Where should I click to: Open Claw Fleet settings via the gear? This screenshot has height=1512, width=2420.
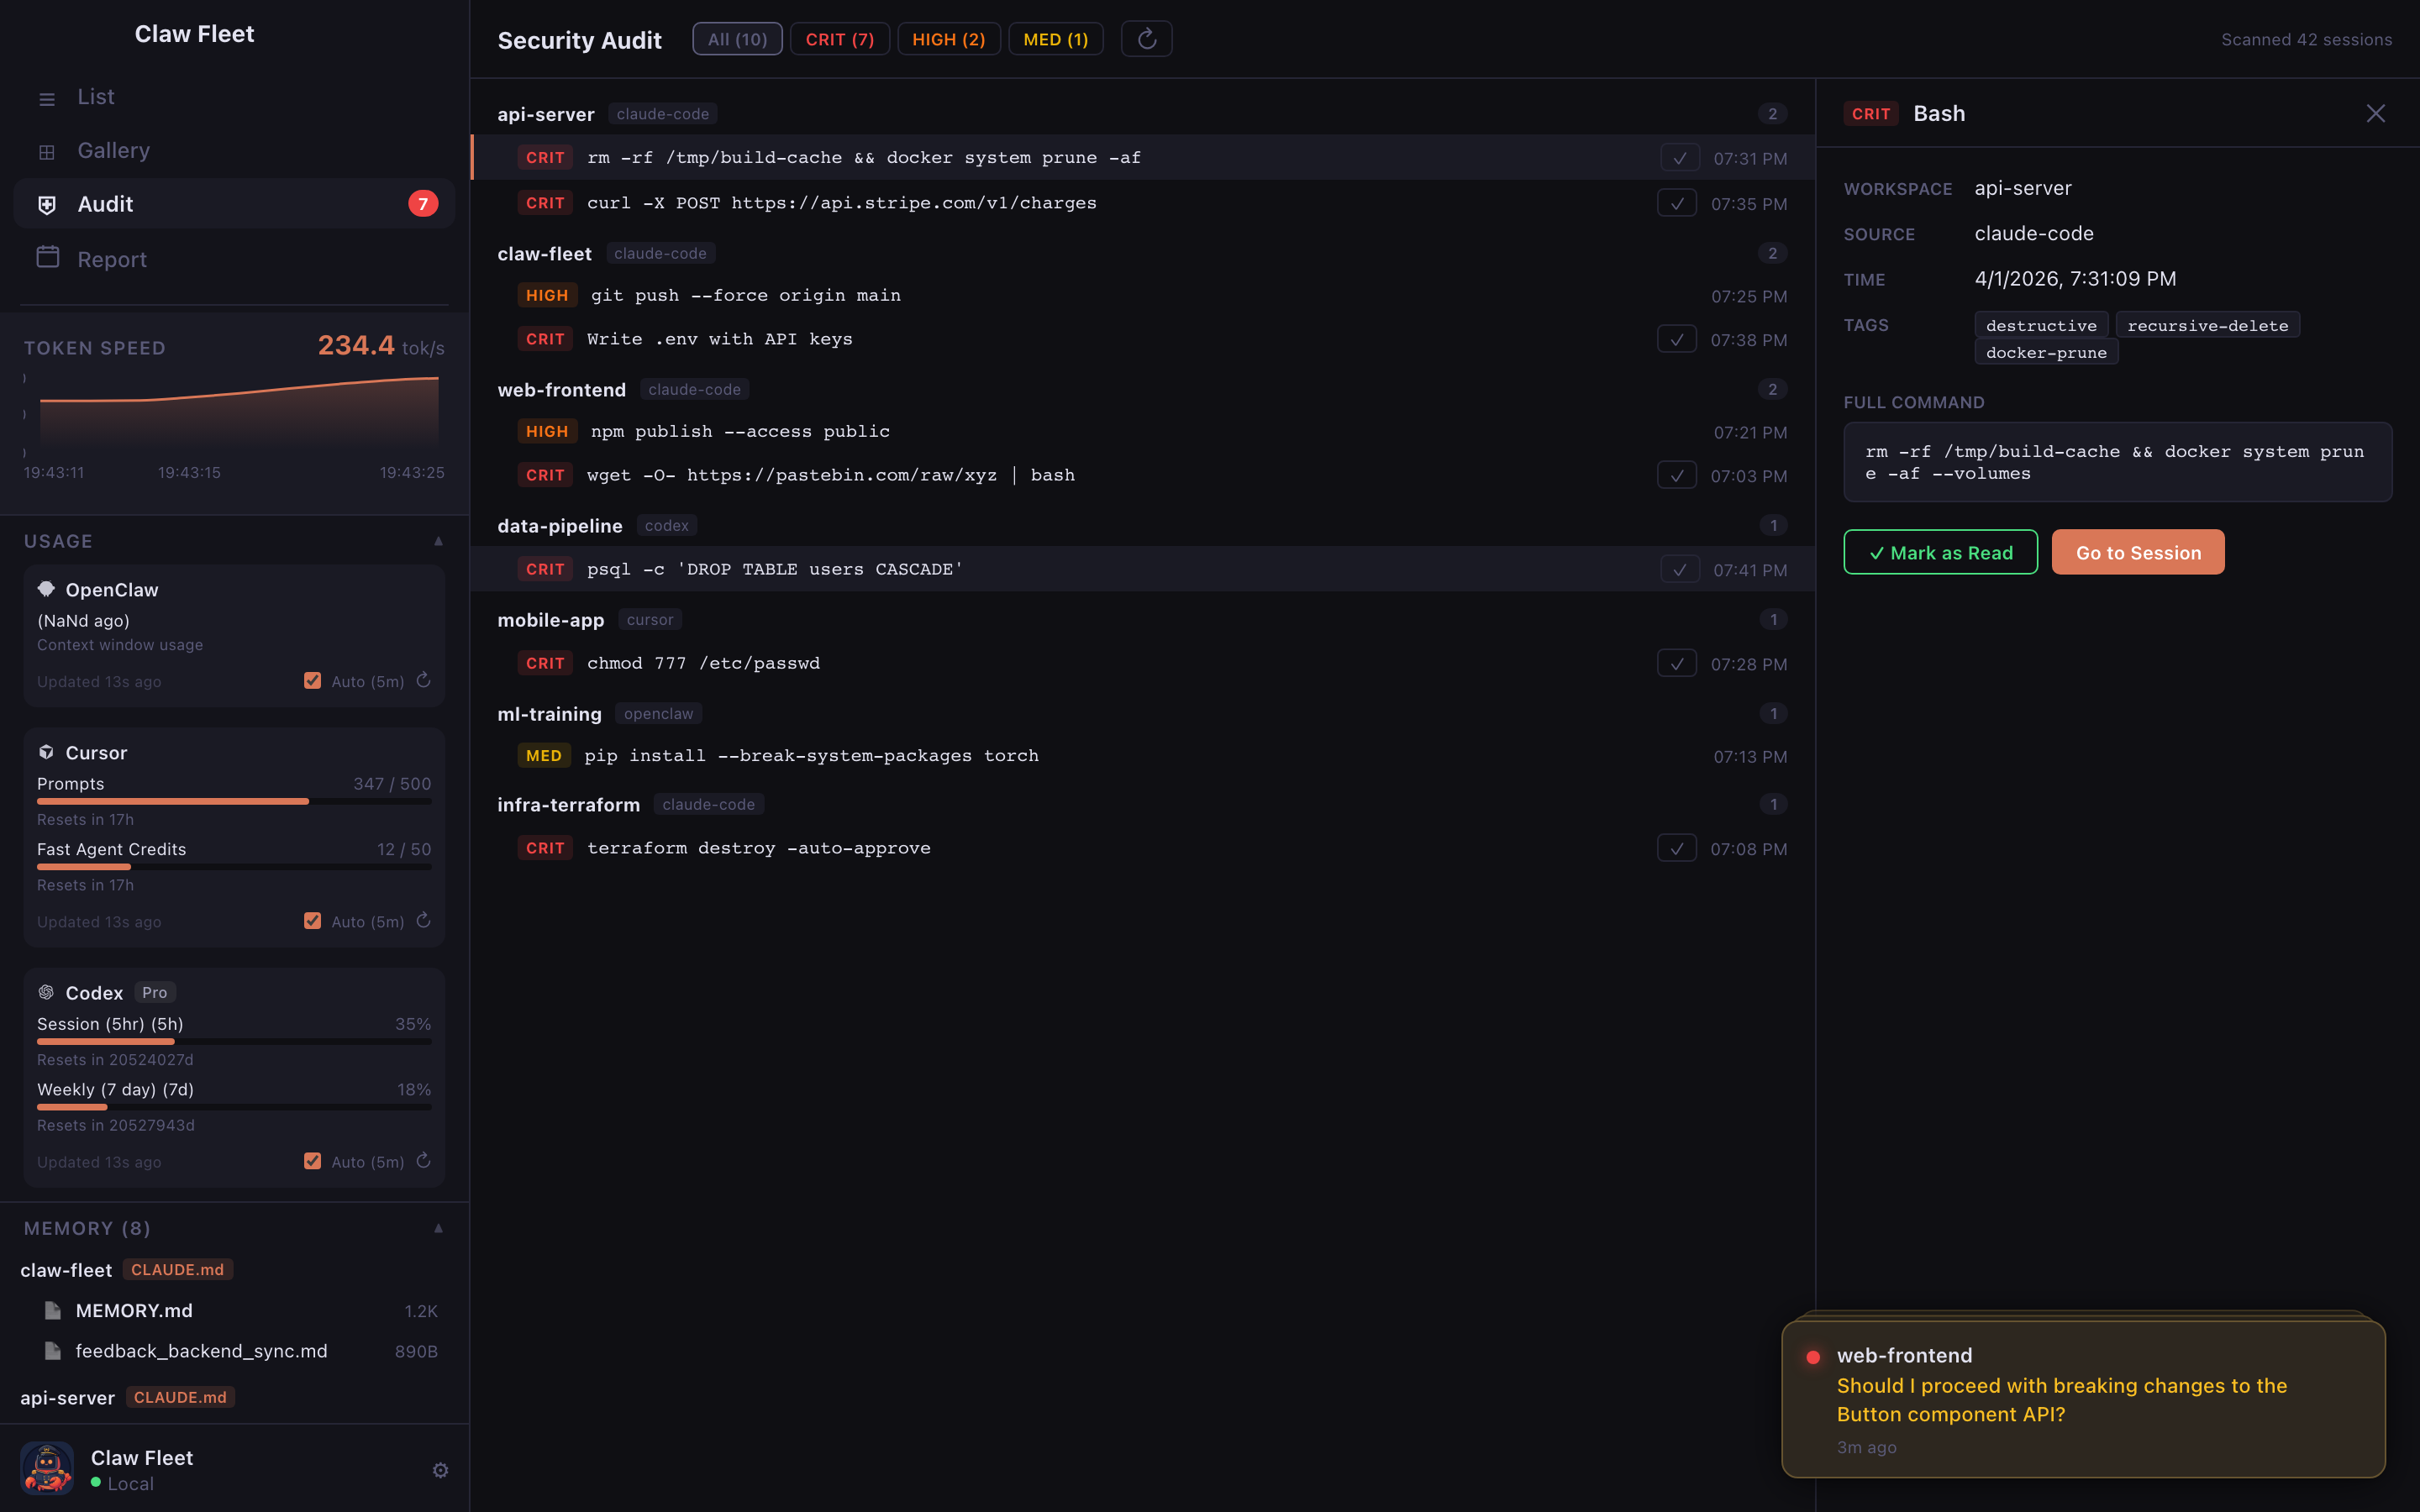coord(440,1470)
